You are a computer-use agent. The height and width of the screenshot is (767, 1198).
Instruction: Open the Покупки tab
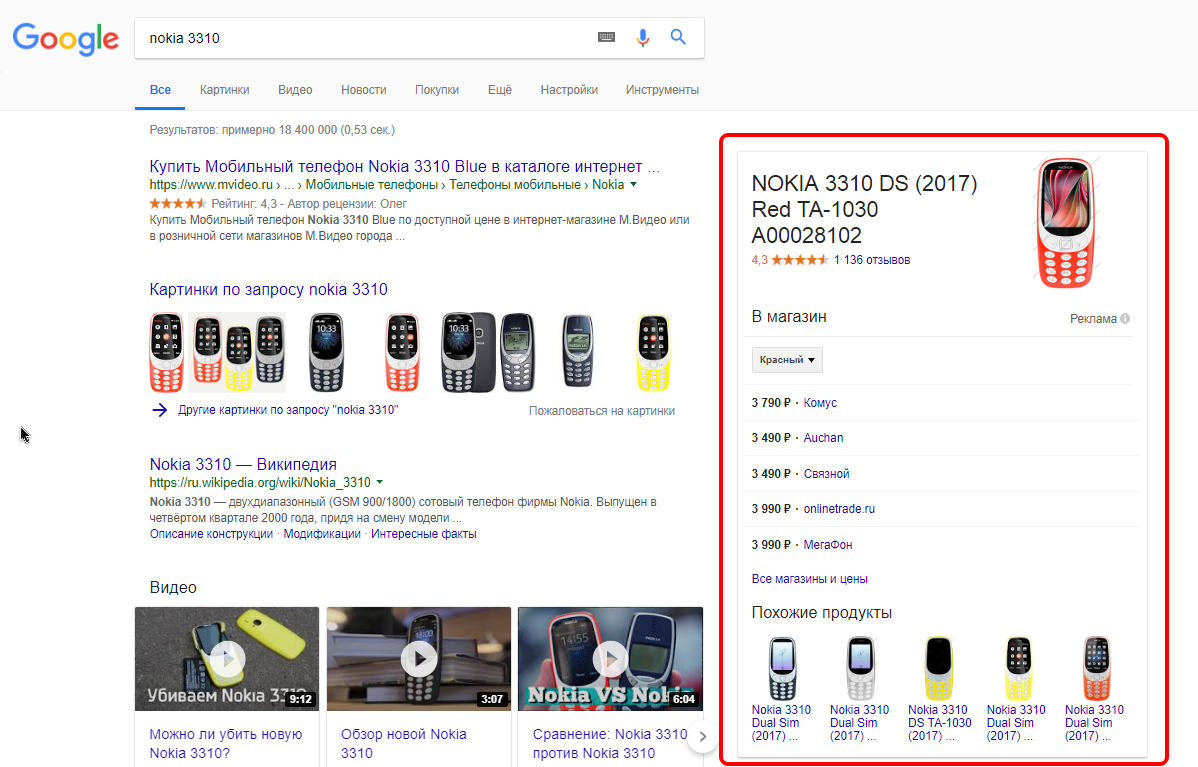(437, 89)
